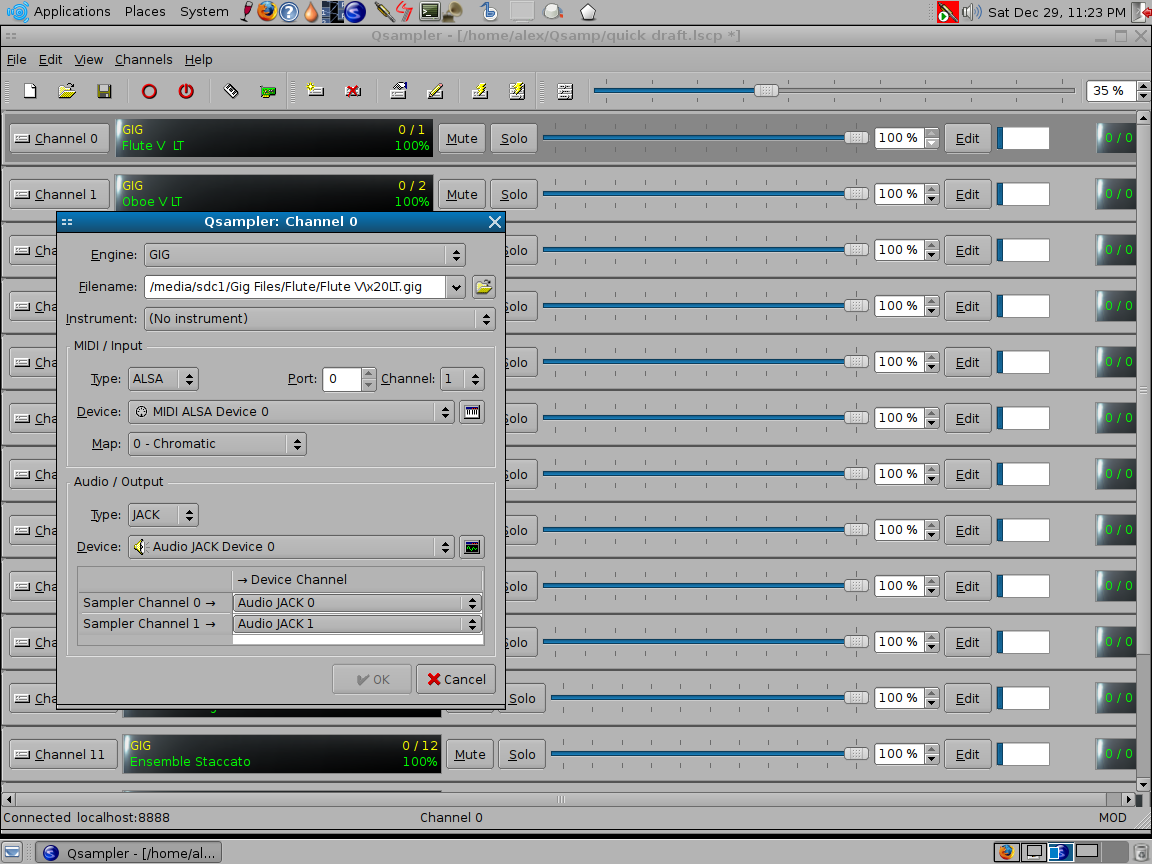Toggle Solo on Channel 11
Screen dimensions: 1152x864
click(522, 755)
